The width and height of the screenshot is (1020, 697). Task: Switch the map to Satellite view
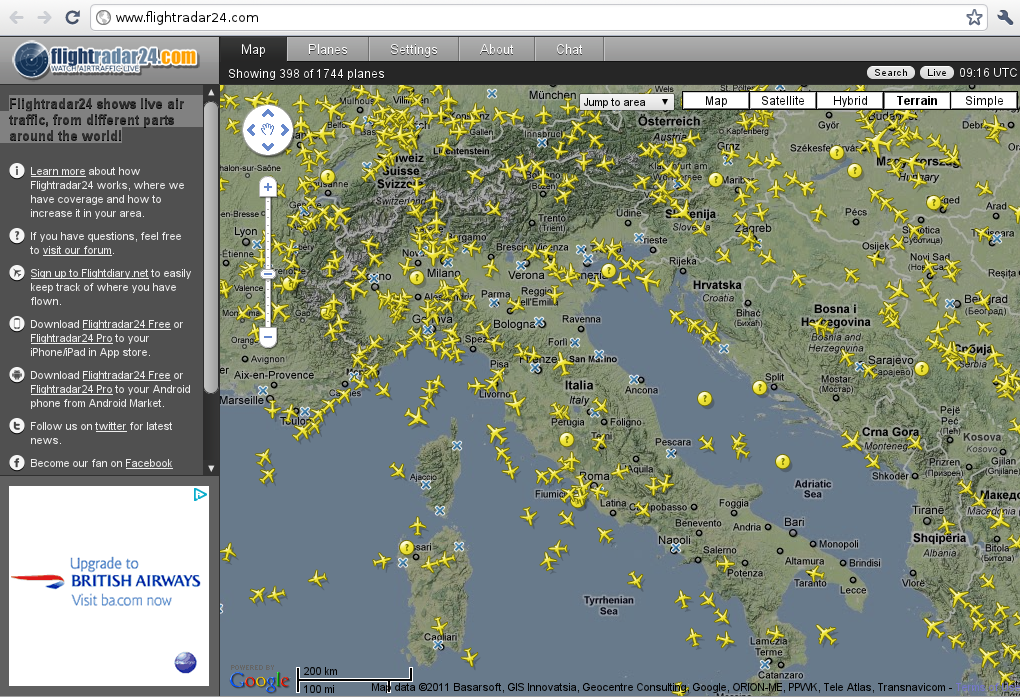[782, 100]
